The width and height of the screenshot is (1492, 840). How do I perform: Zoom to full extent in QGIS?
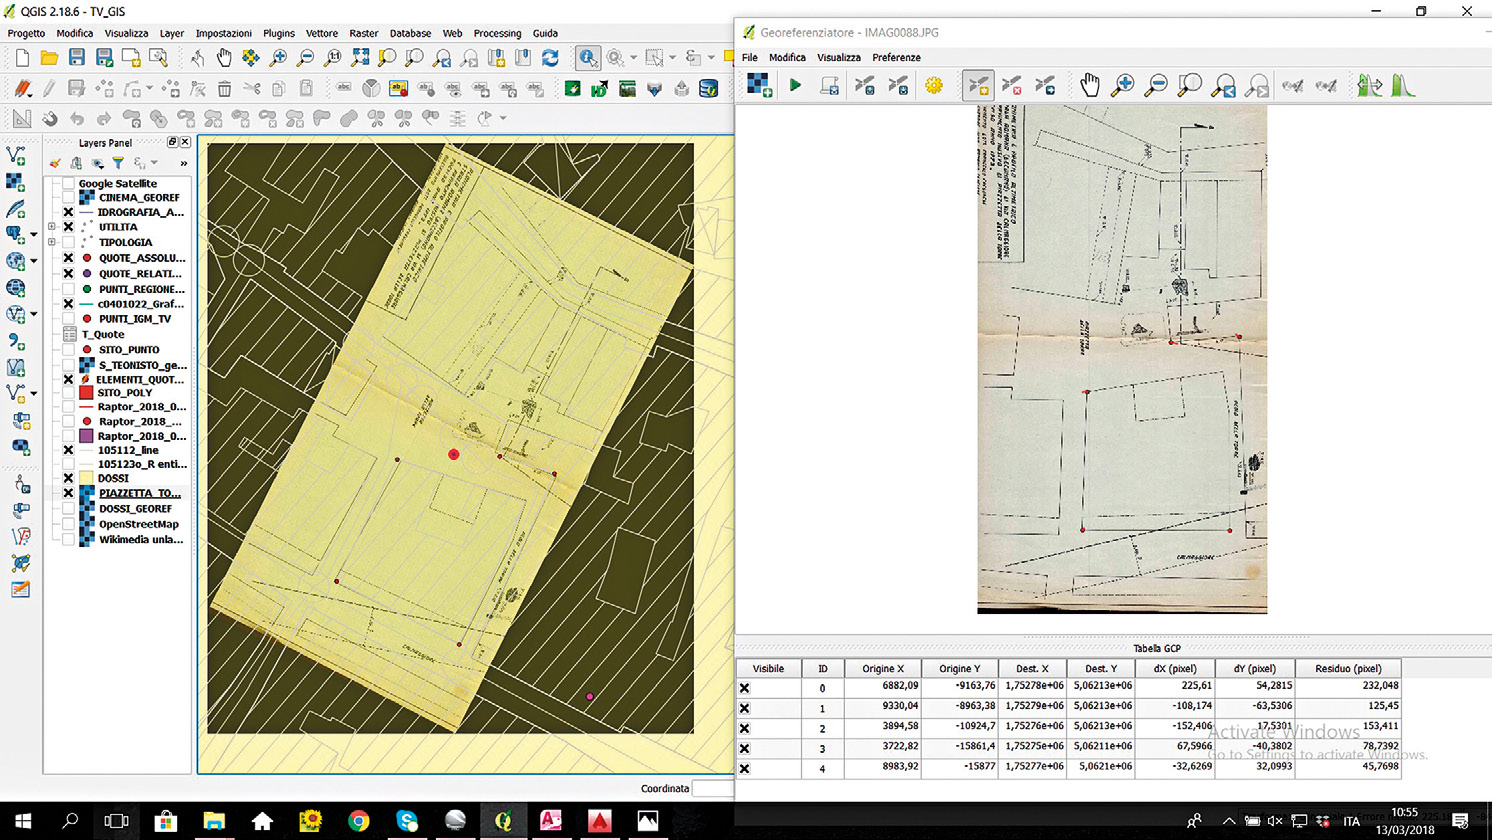[360, 59]
